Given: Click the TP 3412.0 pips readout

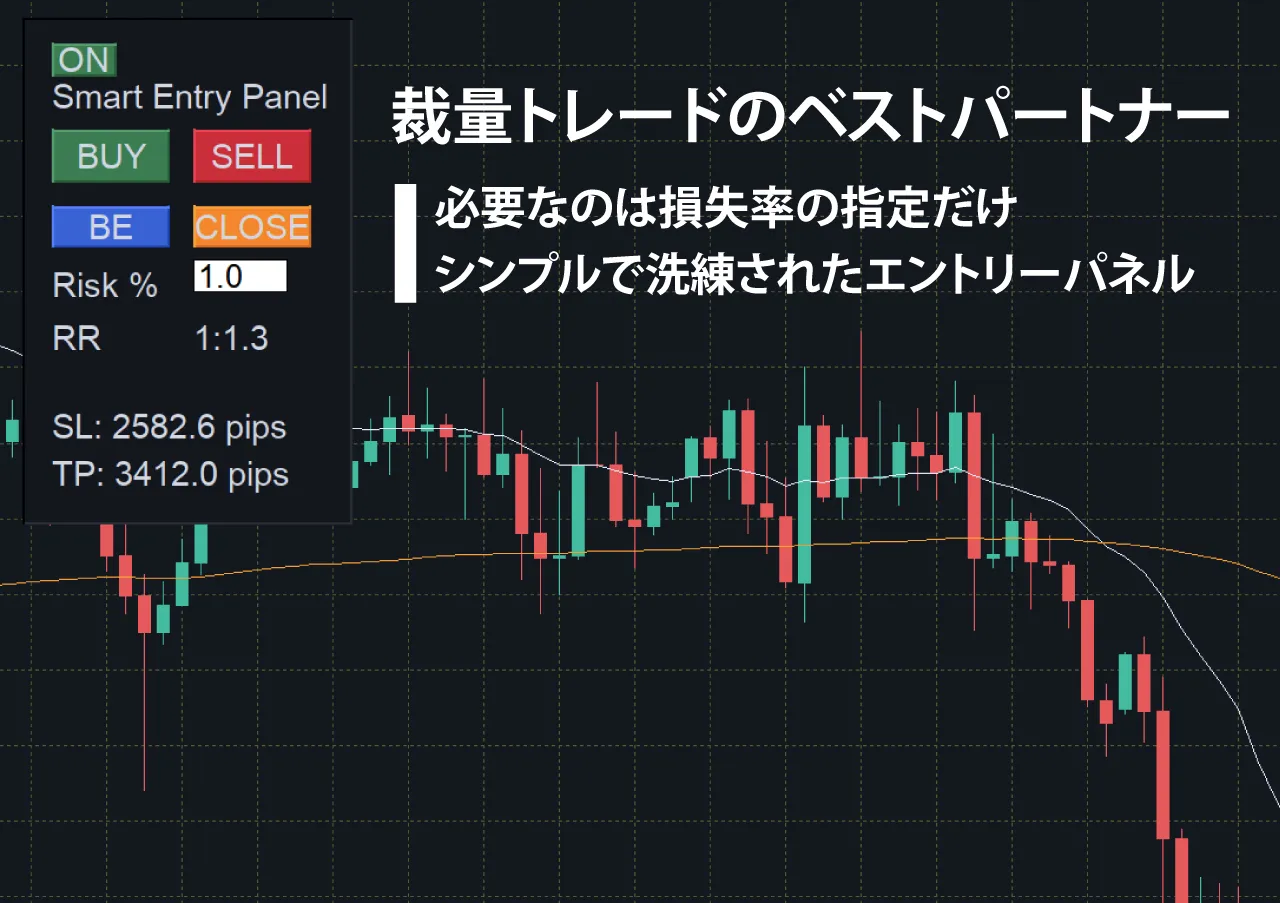Looking at the screenshot, I should click(x=170, y=474).
